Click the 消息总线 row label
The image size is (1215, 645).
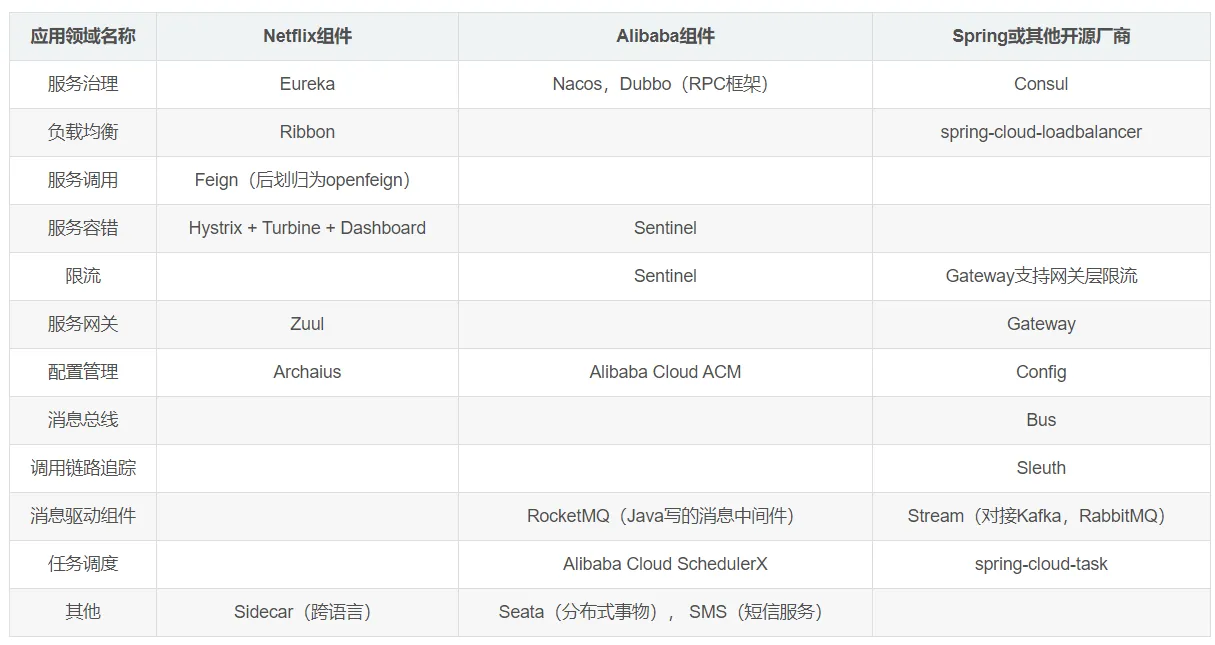[x=83, y=420]
